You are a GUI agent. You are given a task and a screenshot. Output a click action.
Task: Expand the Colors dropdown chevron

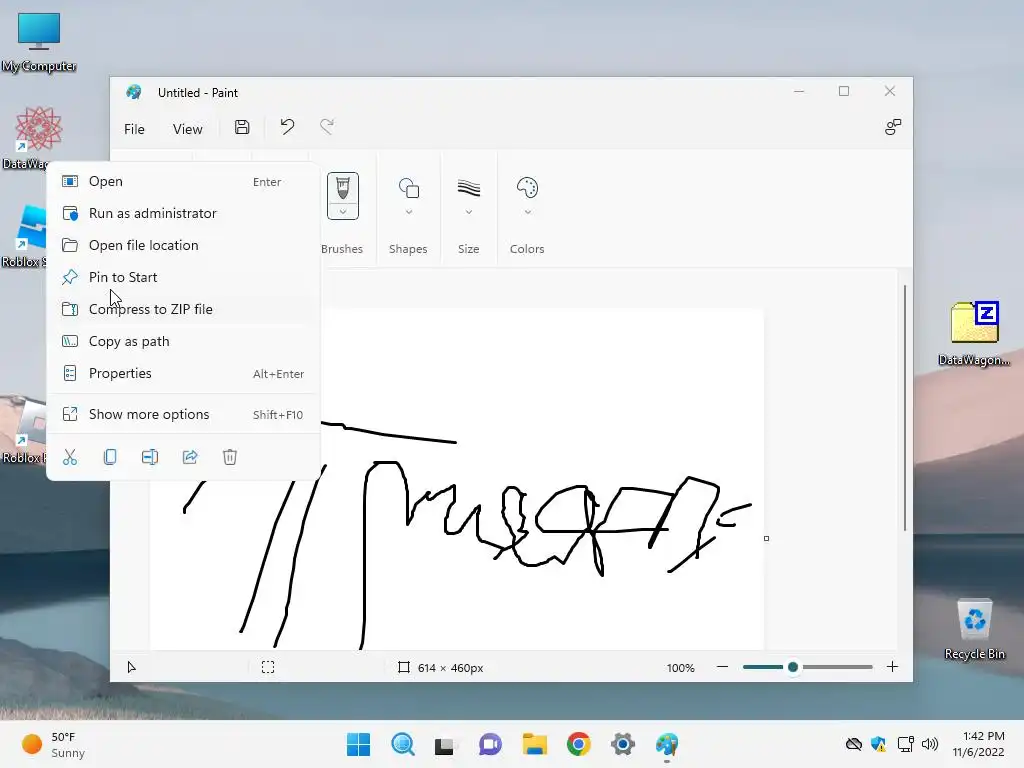point(528,212)
